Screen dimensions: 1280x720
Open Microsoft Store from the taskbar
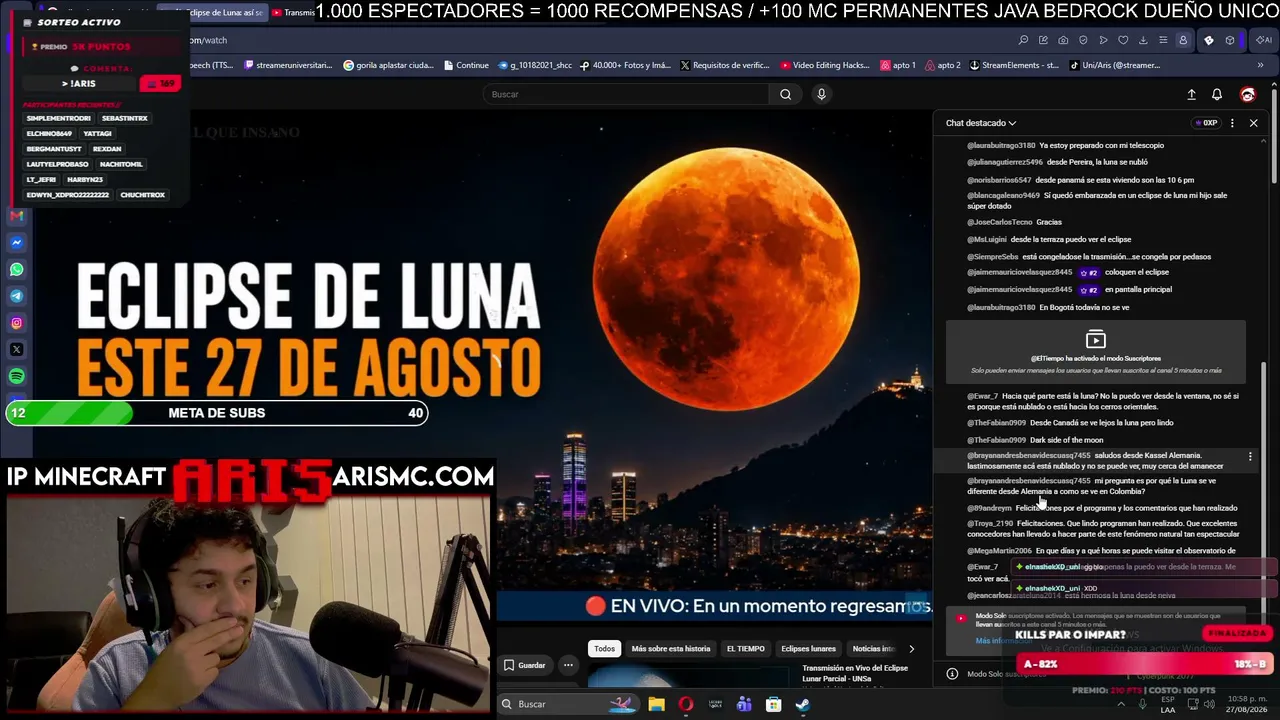click(x=773, y=704)
